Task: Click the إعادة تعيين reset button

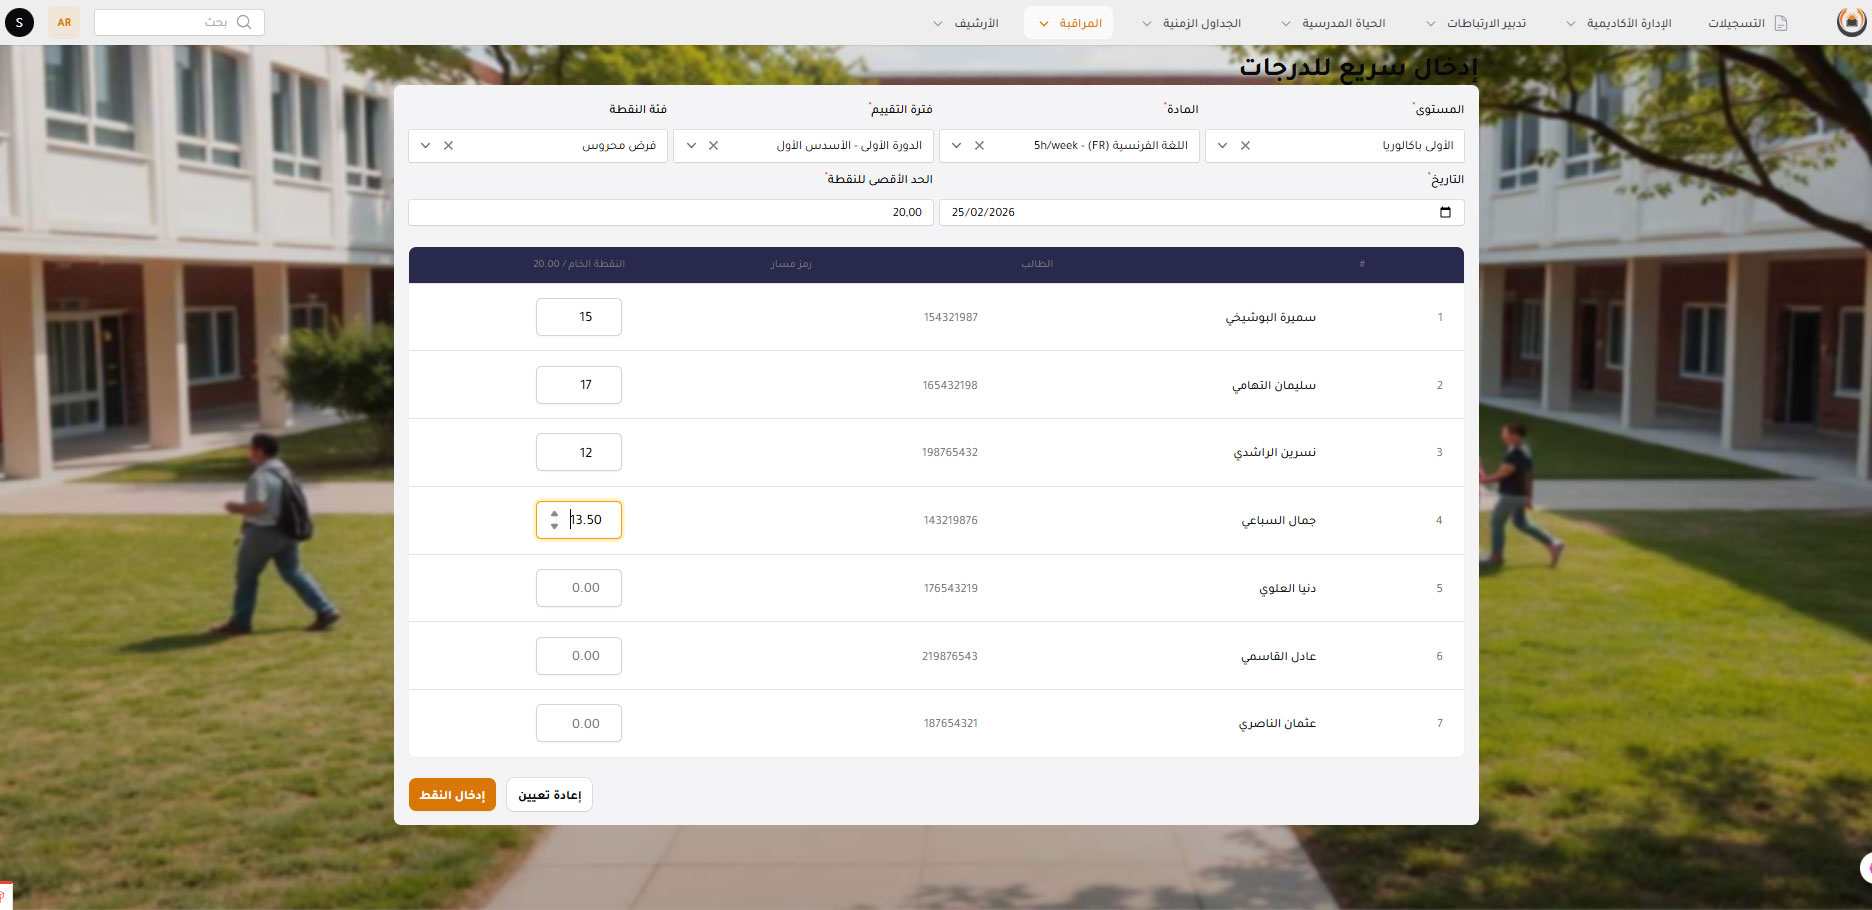Action: click(549, 795)
